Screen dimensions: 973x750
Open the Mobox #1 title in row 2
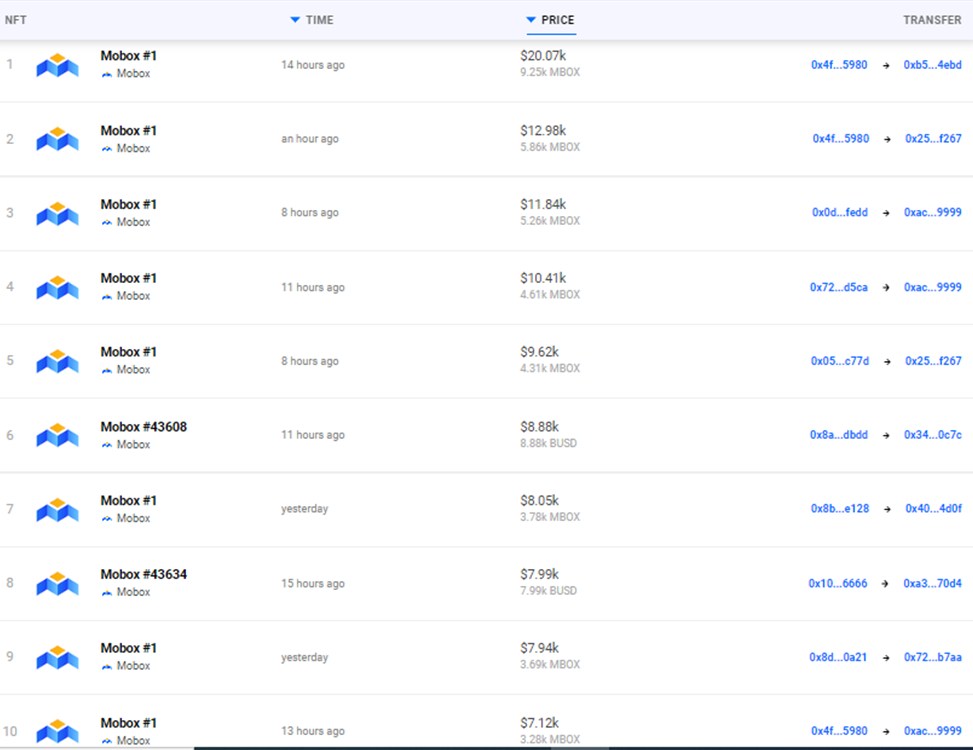coord(128,131)
